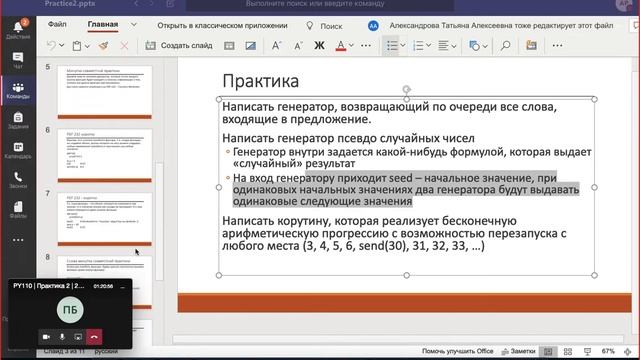
Task: Click the 67% zoom level
Action: (x=608, y=351)
